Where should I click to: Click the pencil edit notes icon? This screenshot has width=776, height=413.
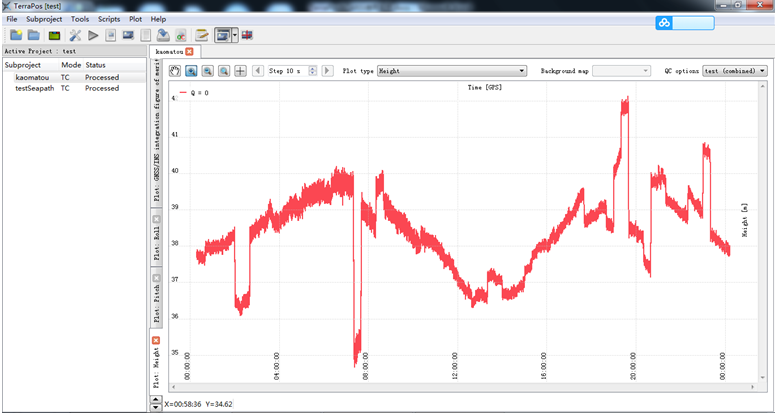click(x=201, y=35)
